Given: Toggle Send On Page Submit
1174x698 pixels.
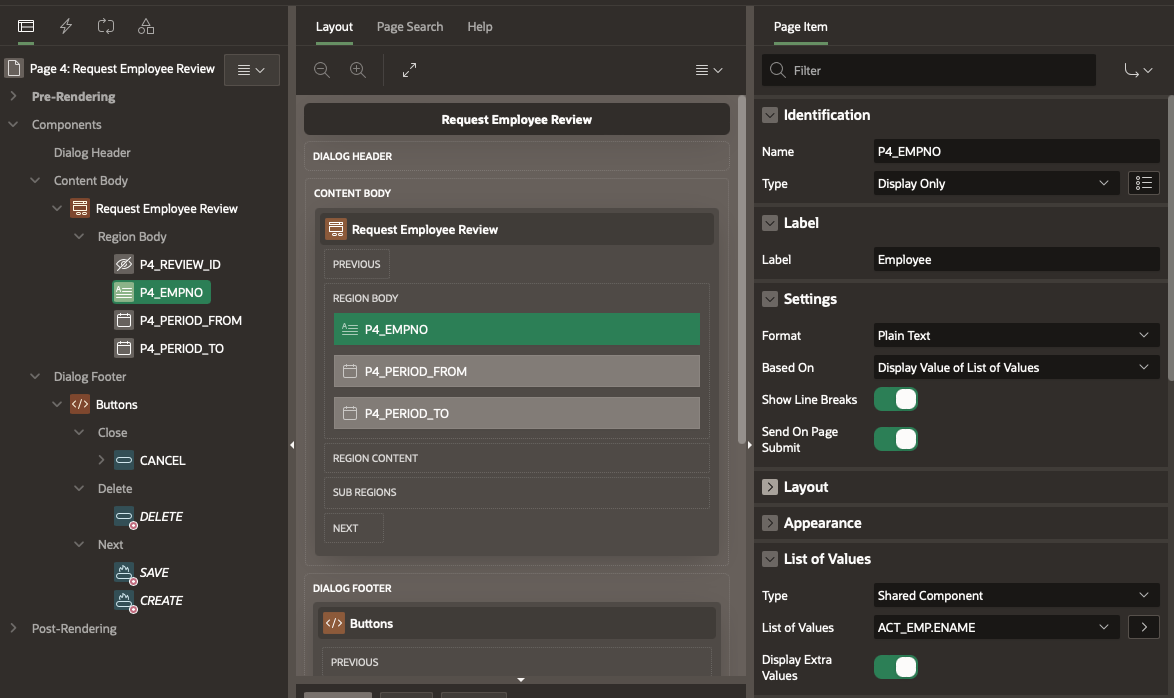Looking at the screenshot, I should point(895,439).
